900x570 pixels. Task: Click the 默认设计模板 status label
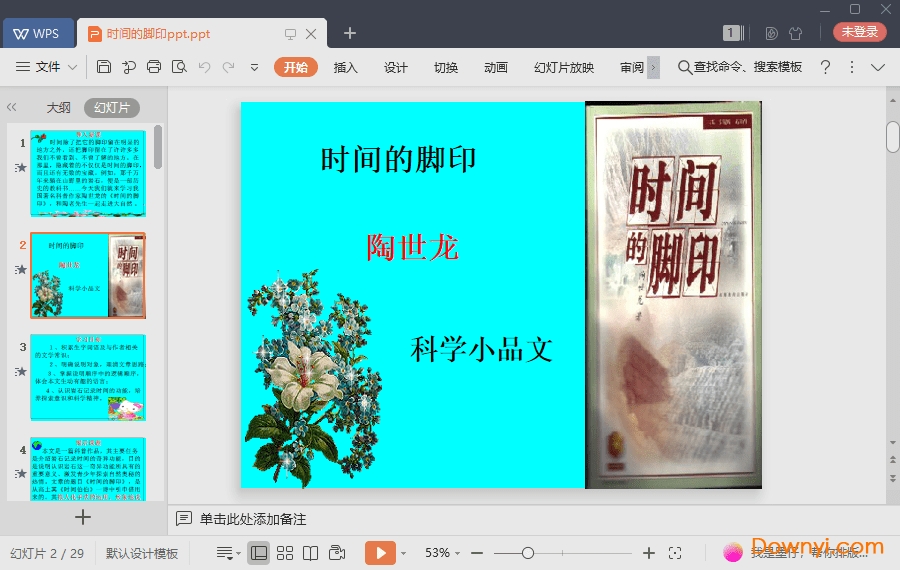(x=142, y=553)
